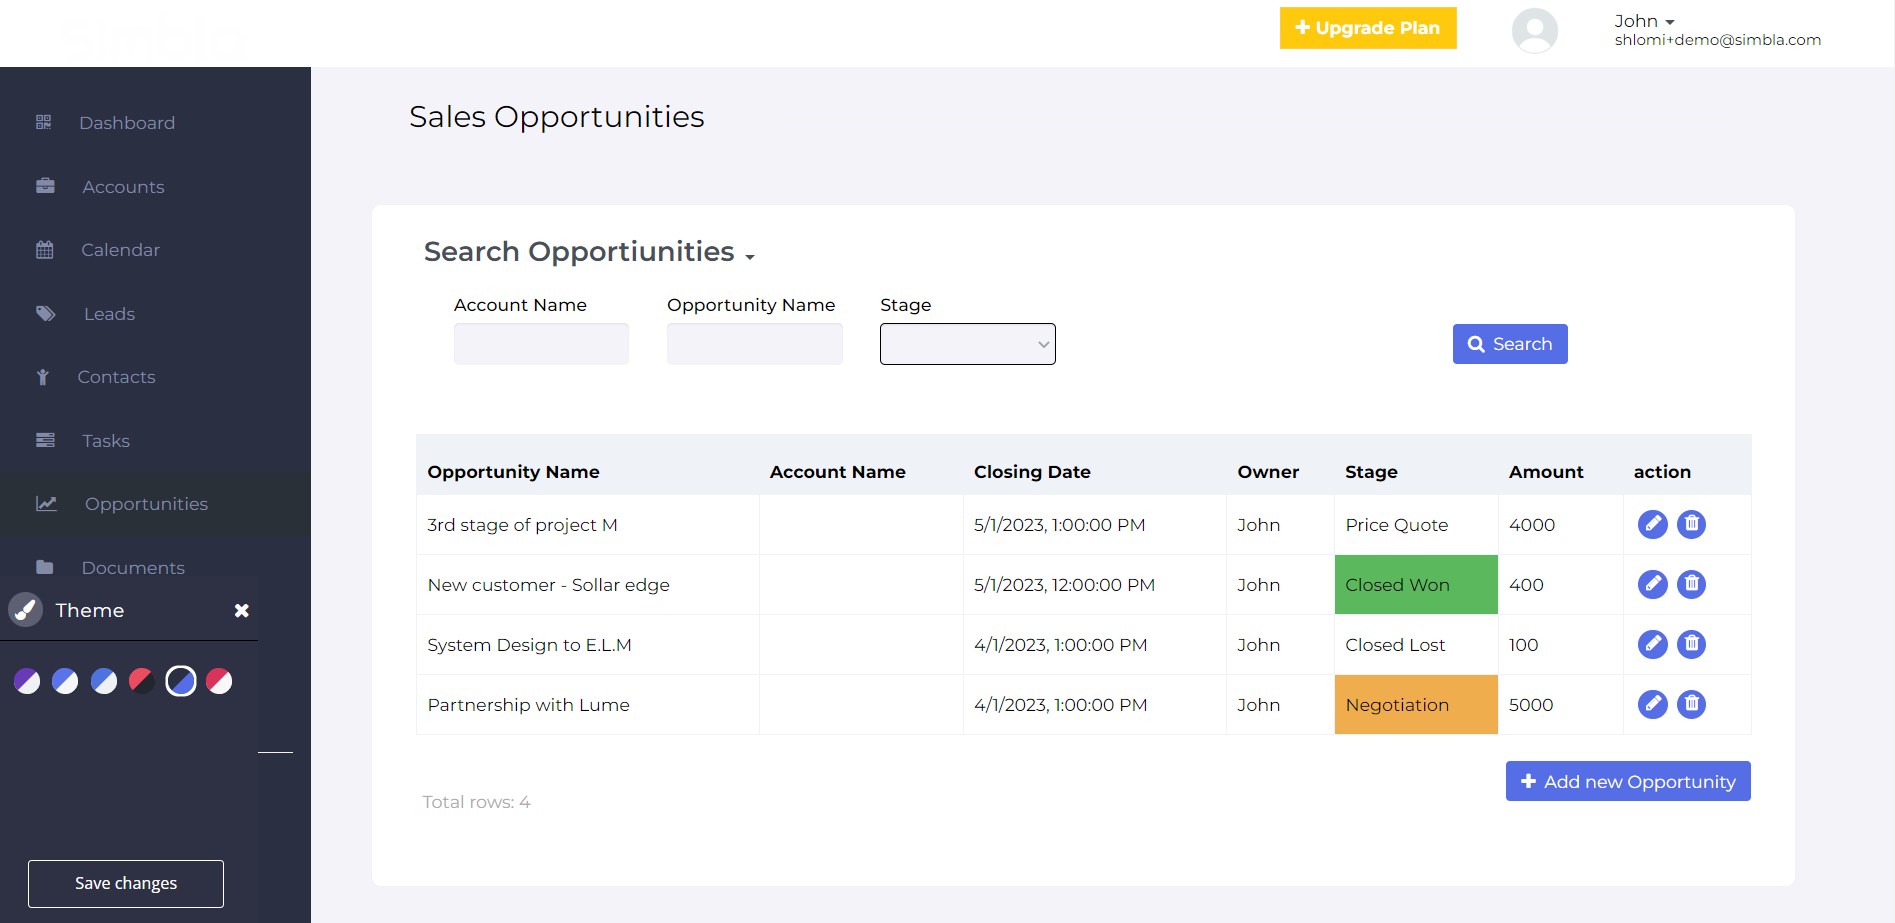Click the Dashboard grid icon in sidebar

tap(43, 122)
